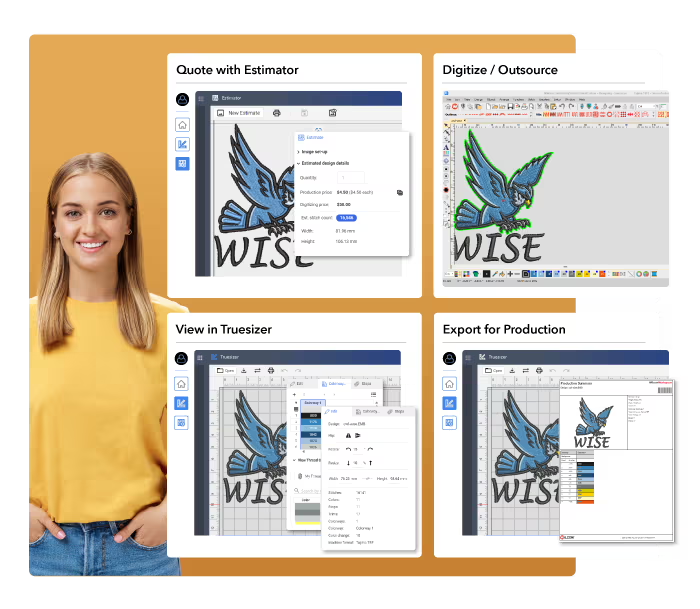Rotate design clockwise
Screen dimensions: 700x609
370,449
